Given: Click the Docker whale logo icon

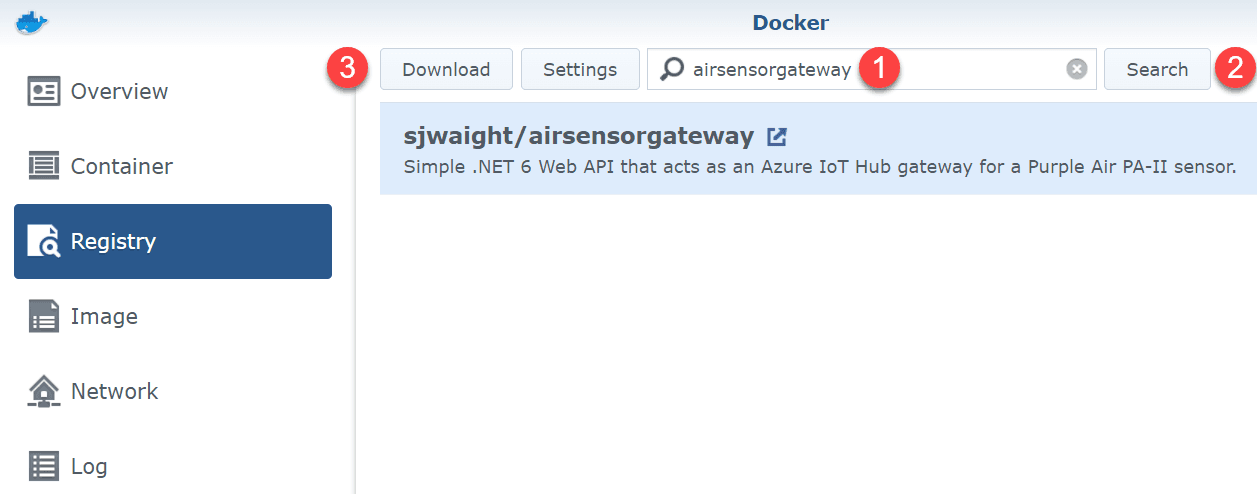Looking at the screenshot, I should click(x=32, y=22).
